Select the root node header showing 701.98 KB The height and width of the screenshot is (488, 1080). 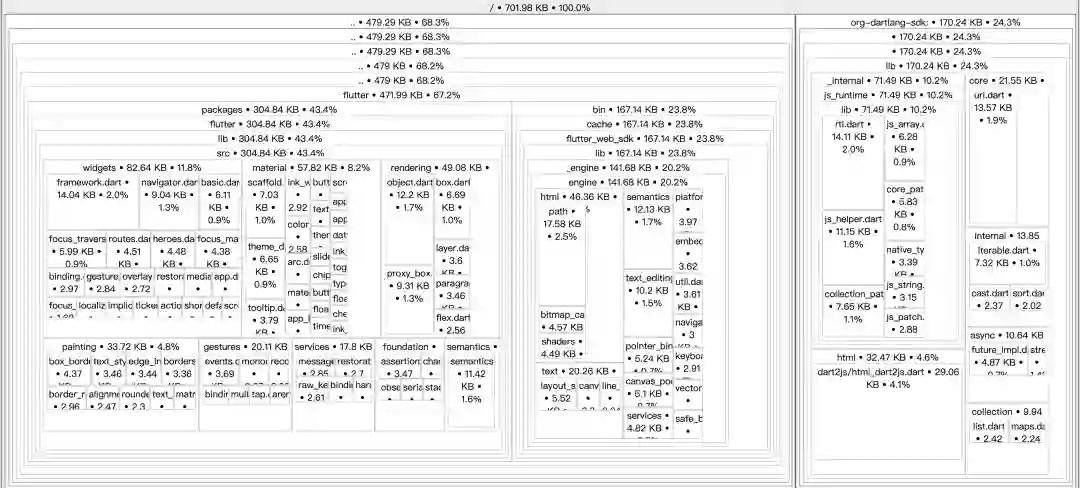[x=539, y=8]
